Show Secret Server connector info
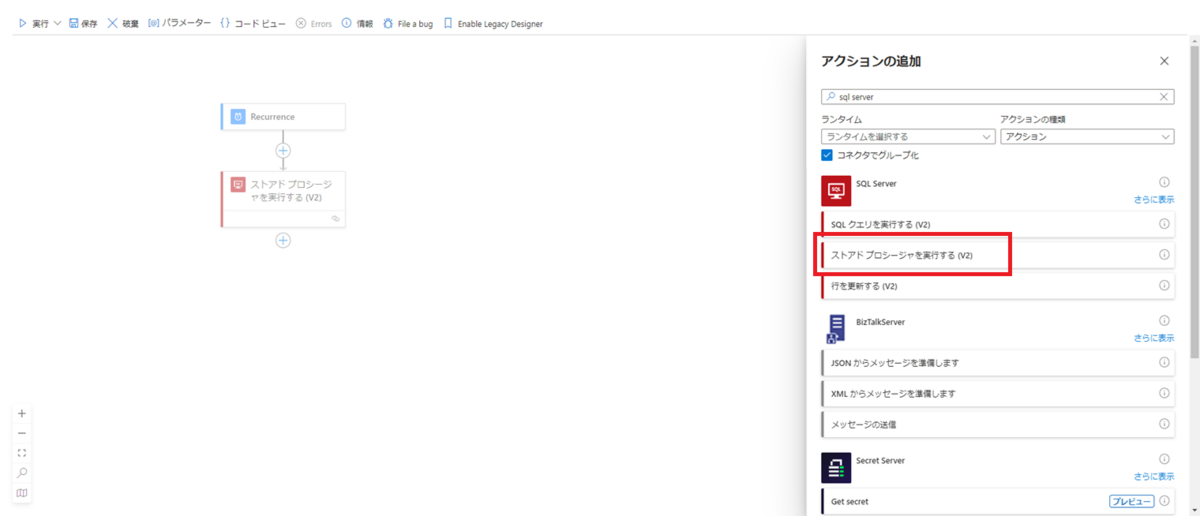1200x516 pixels. pyautogui.click(x=1164, y=460)
